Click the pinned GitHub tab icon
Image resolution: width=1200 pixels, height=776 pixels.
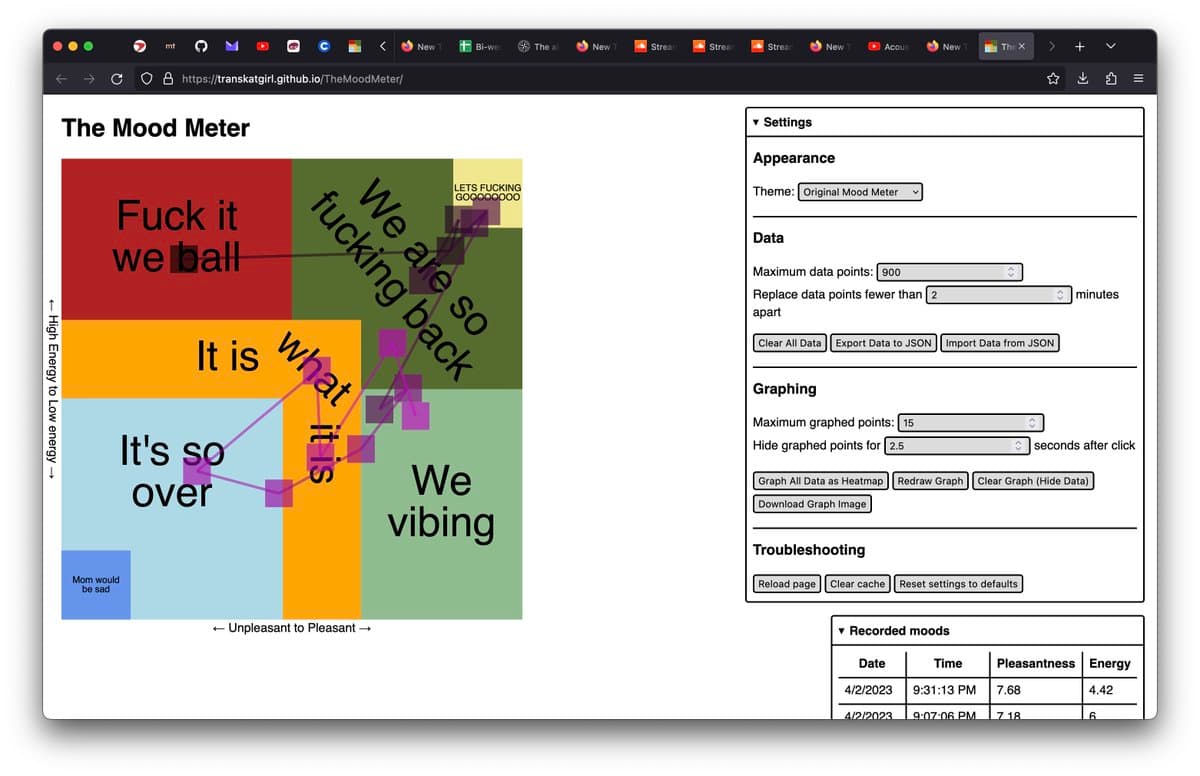pyautogui.click(x=201, y=46)
